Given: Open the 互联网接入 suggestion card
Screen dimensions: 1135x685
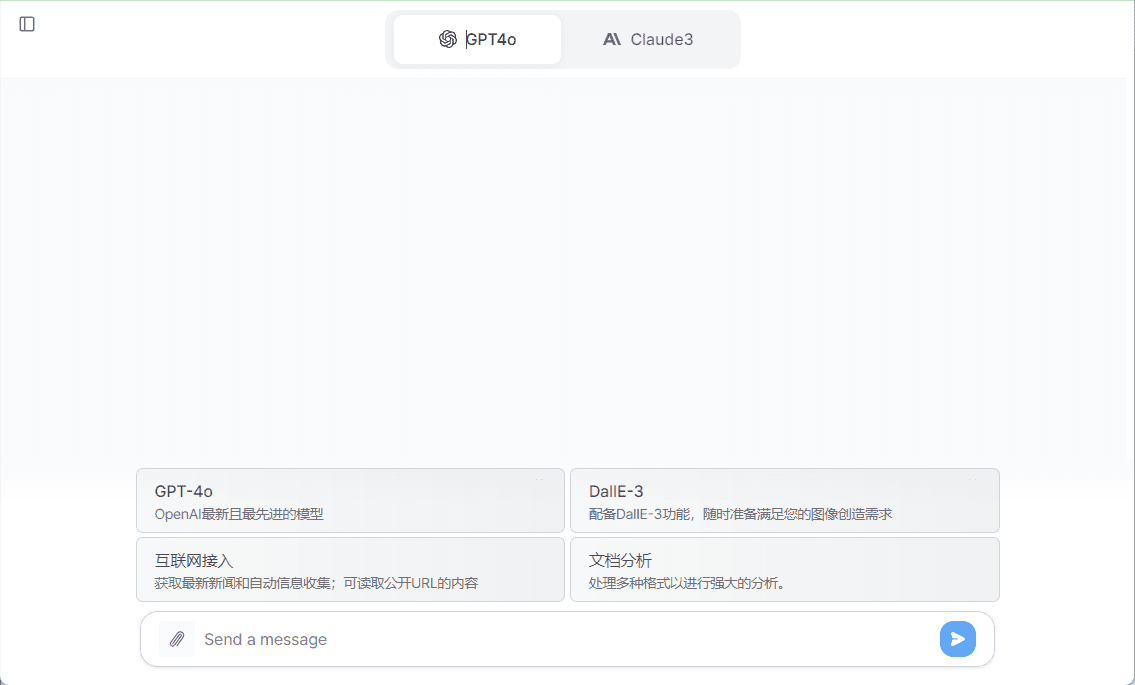Looking at the screenshot, I should 194,560.
